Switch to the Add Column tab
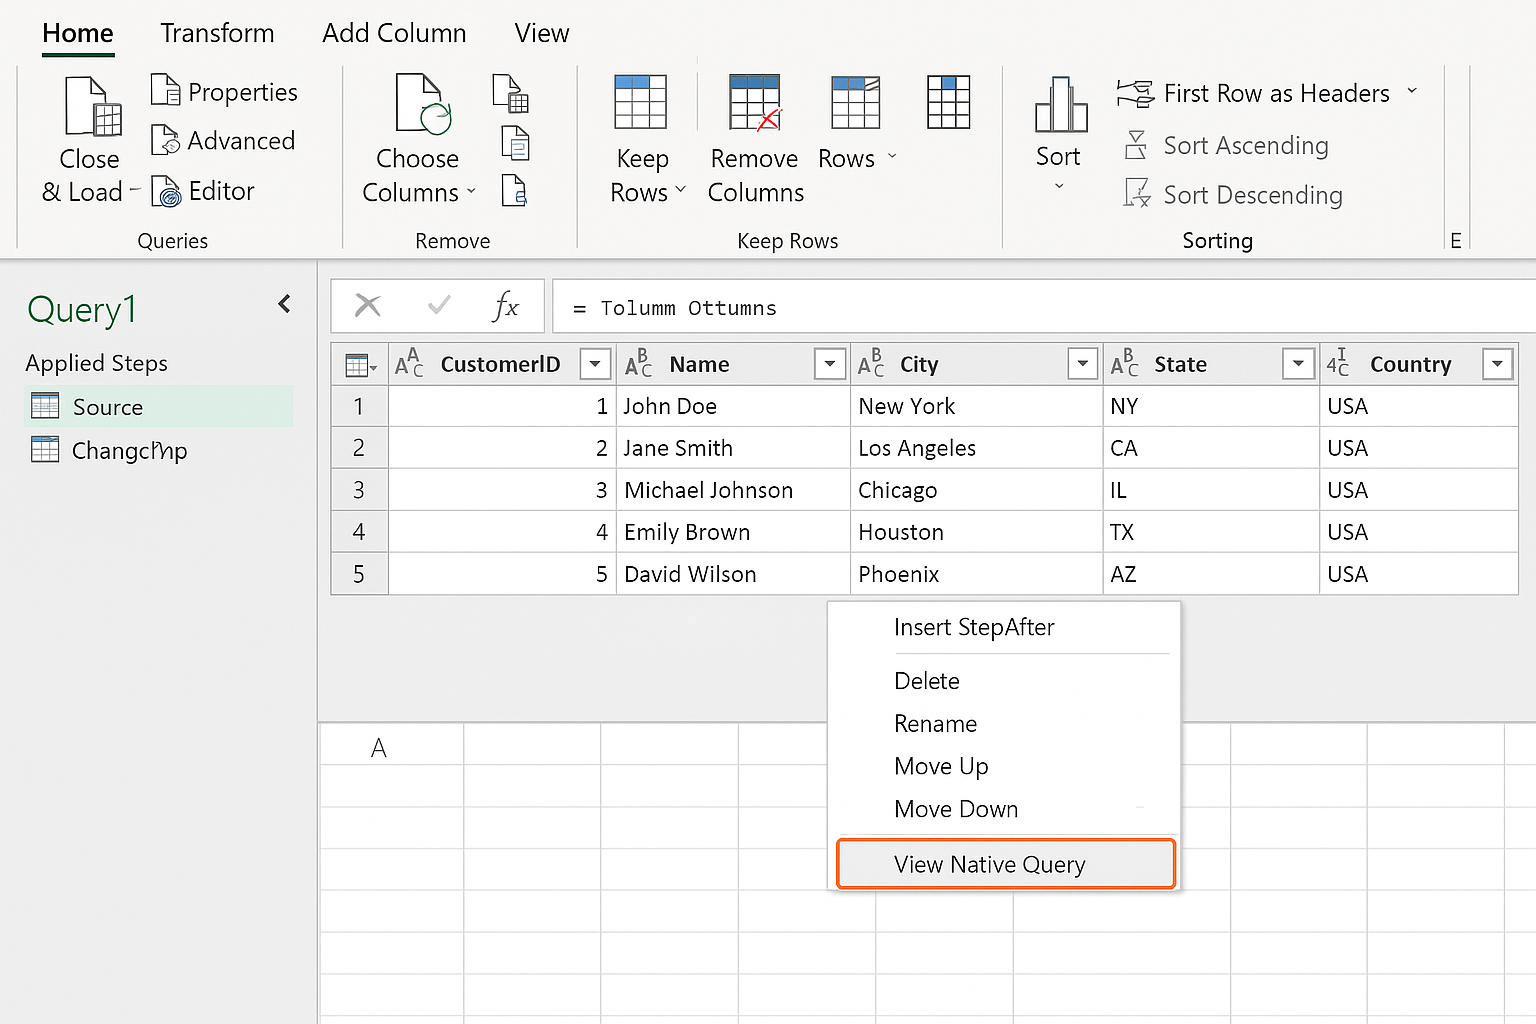 coord(394,33)
